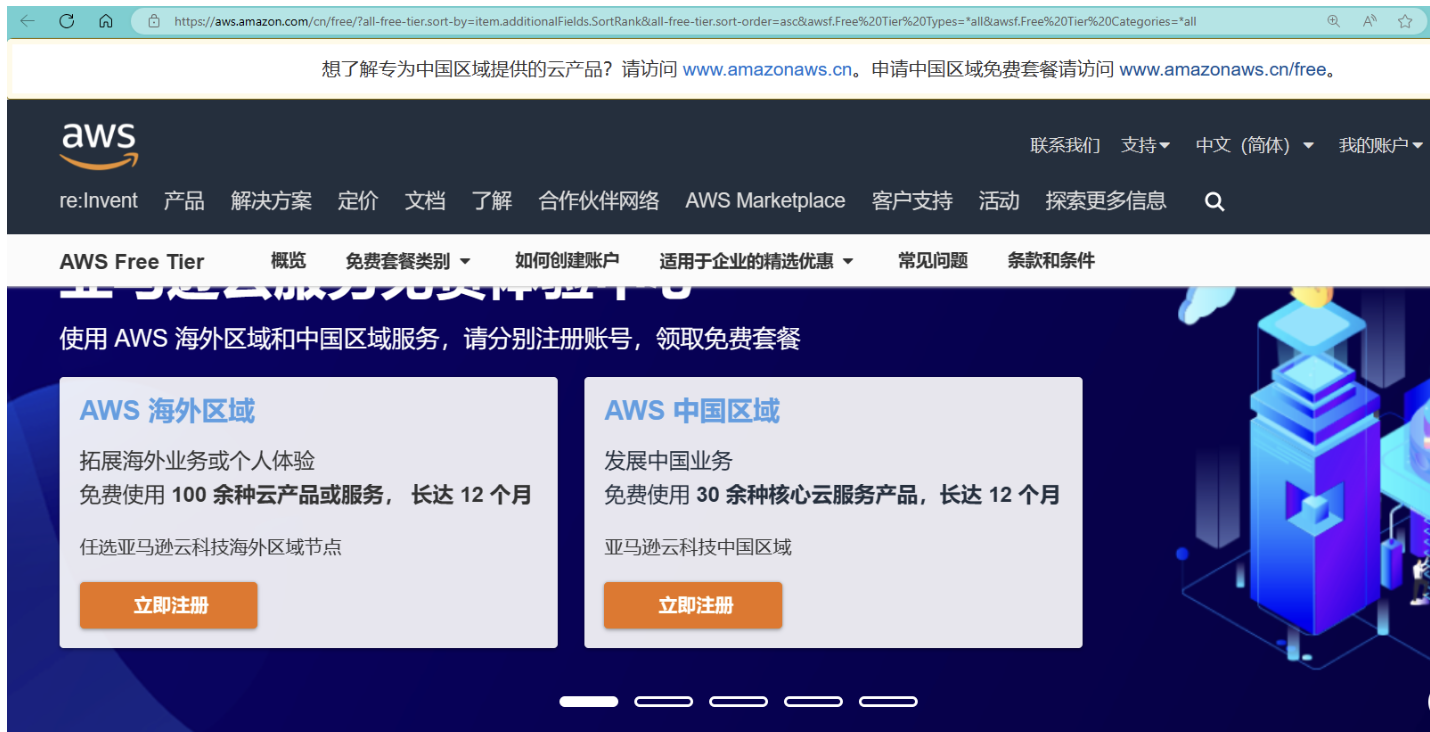Click 立即注册 under AWS 海外区域
1430x732 pixels.
tap(169, 605)
